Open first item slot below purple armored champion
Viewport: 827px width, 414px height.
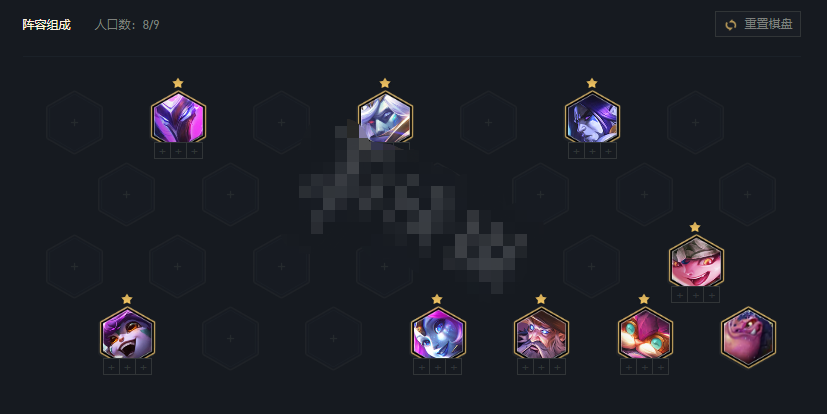pyautogui.click(x=162, y=151)
